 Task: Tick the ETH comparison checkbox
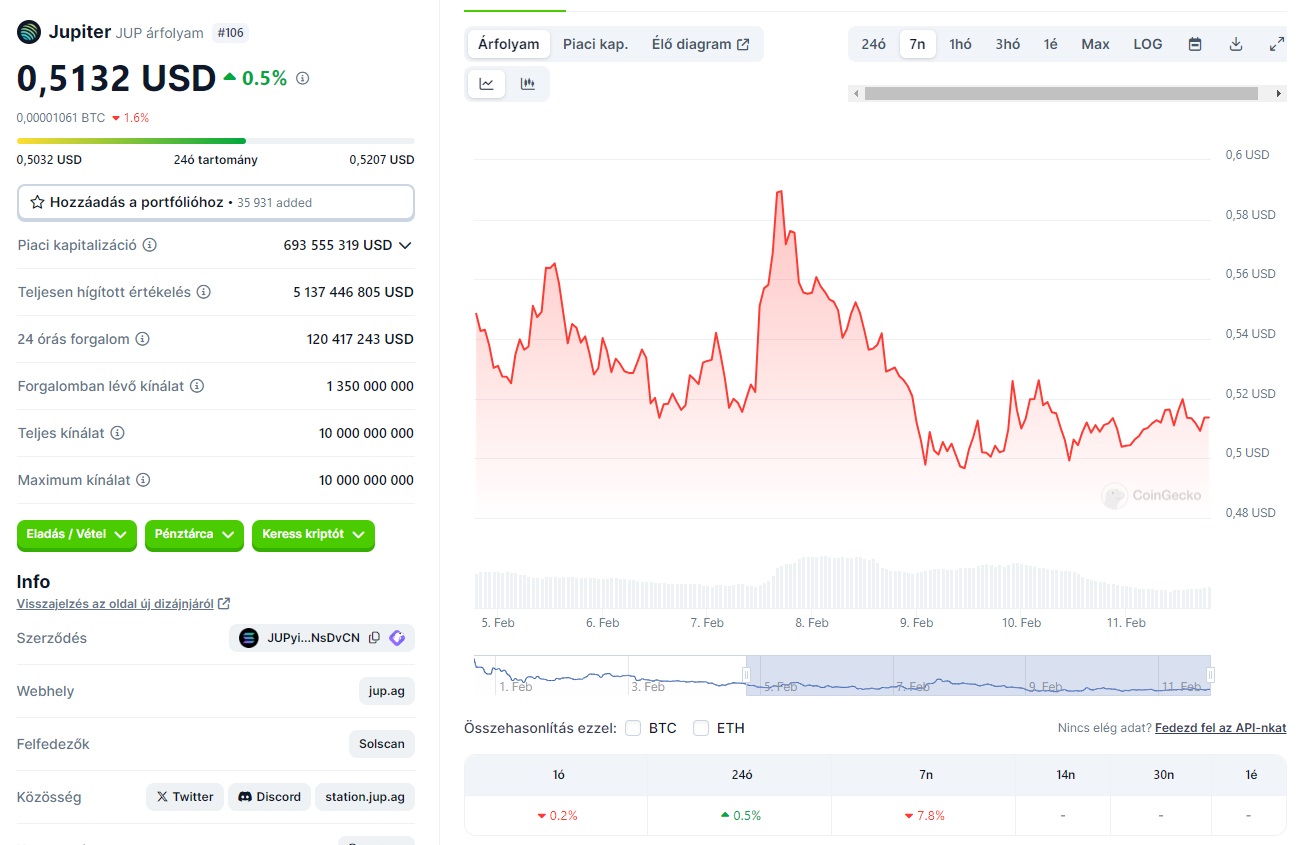click(x=701, y=728)
